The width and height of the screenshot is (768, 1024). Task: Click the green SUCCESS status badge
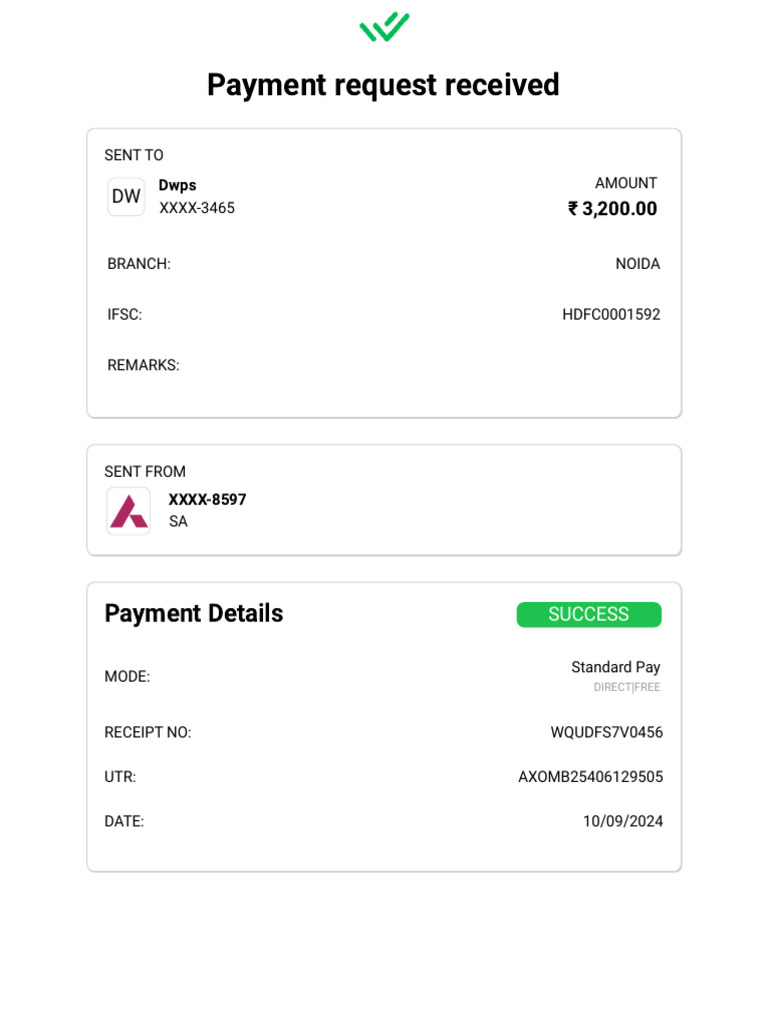(x=588, y=615)
